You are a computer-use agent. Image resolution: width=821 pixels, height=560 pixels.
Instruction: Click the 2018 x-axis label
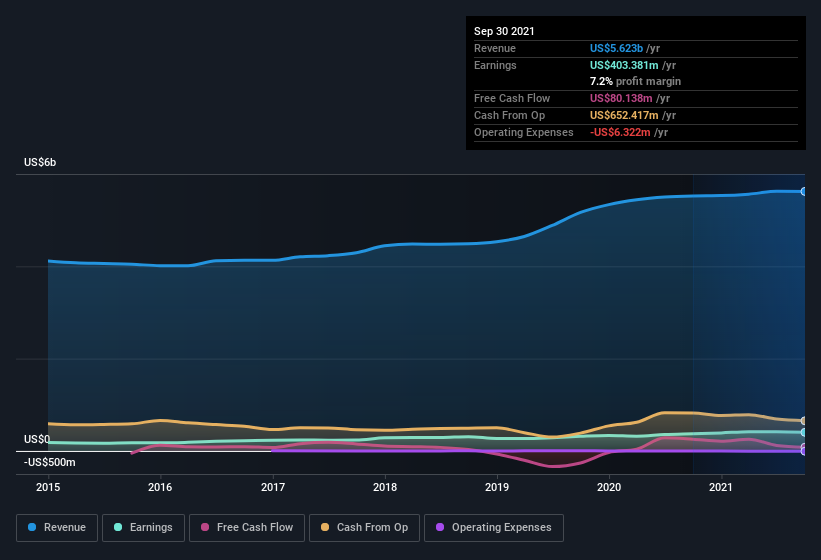(x=385, y=487)
